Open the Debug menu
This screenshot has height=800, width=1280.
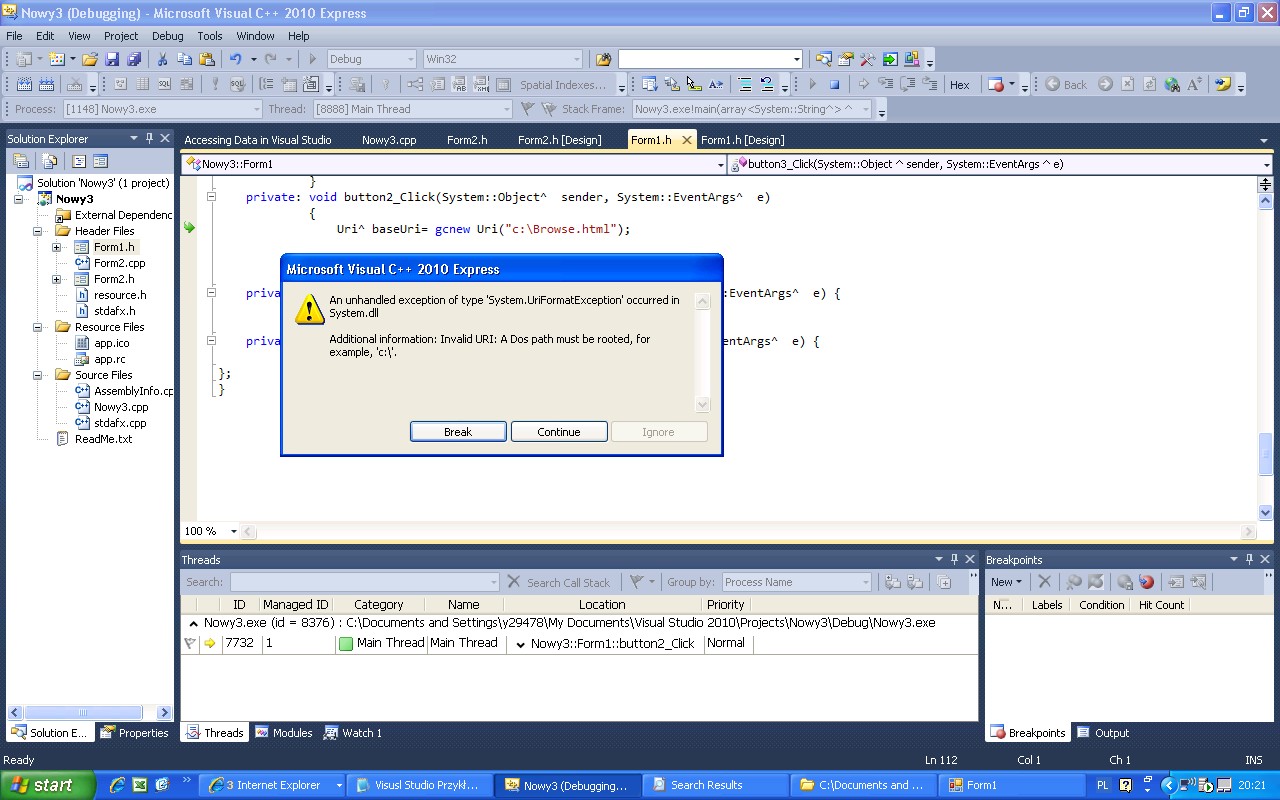167,35
